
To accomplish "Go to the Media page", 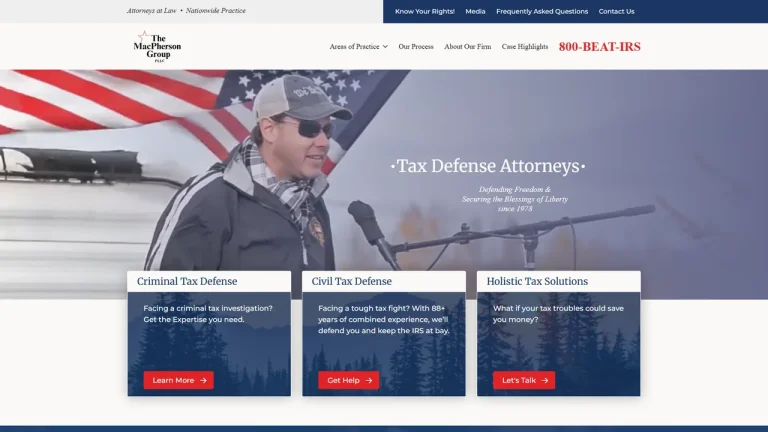I will point(475,11).
